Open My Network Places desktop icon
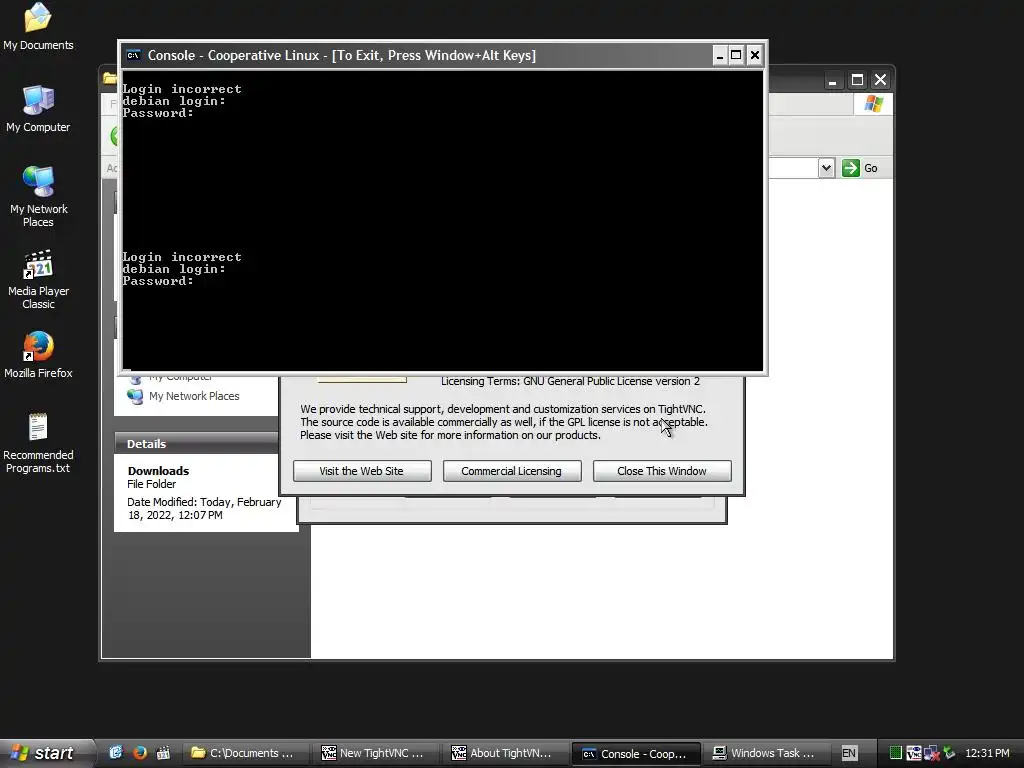Viewport: 1024px width, 768px height. pyautogui.click(x=38, y=196)
